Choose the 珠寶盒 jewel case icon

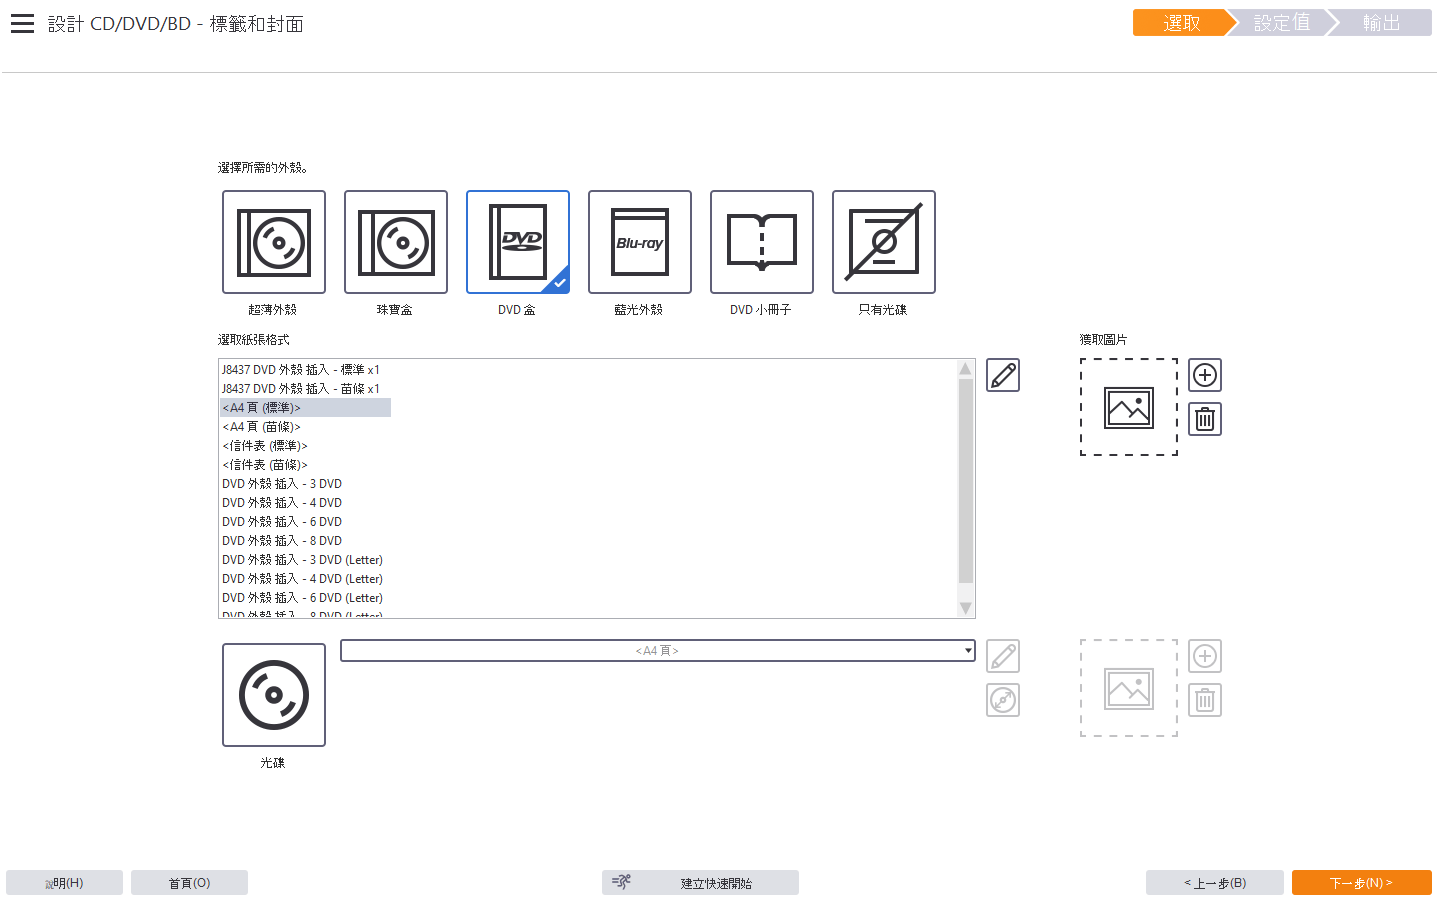tap(395, 242)
